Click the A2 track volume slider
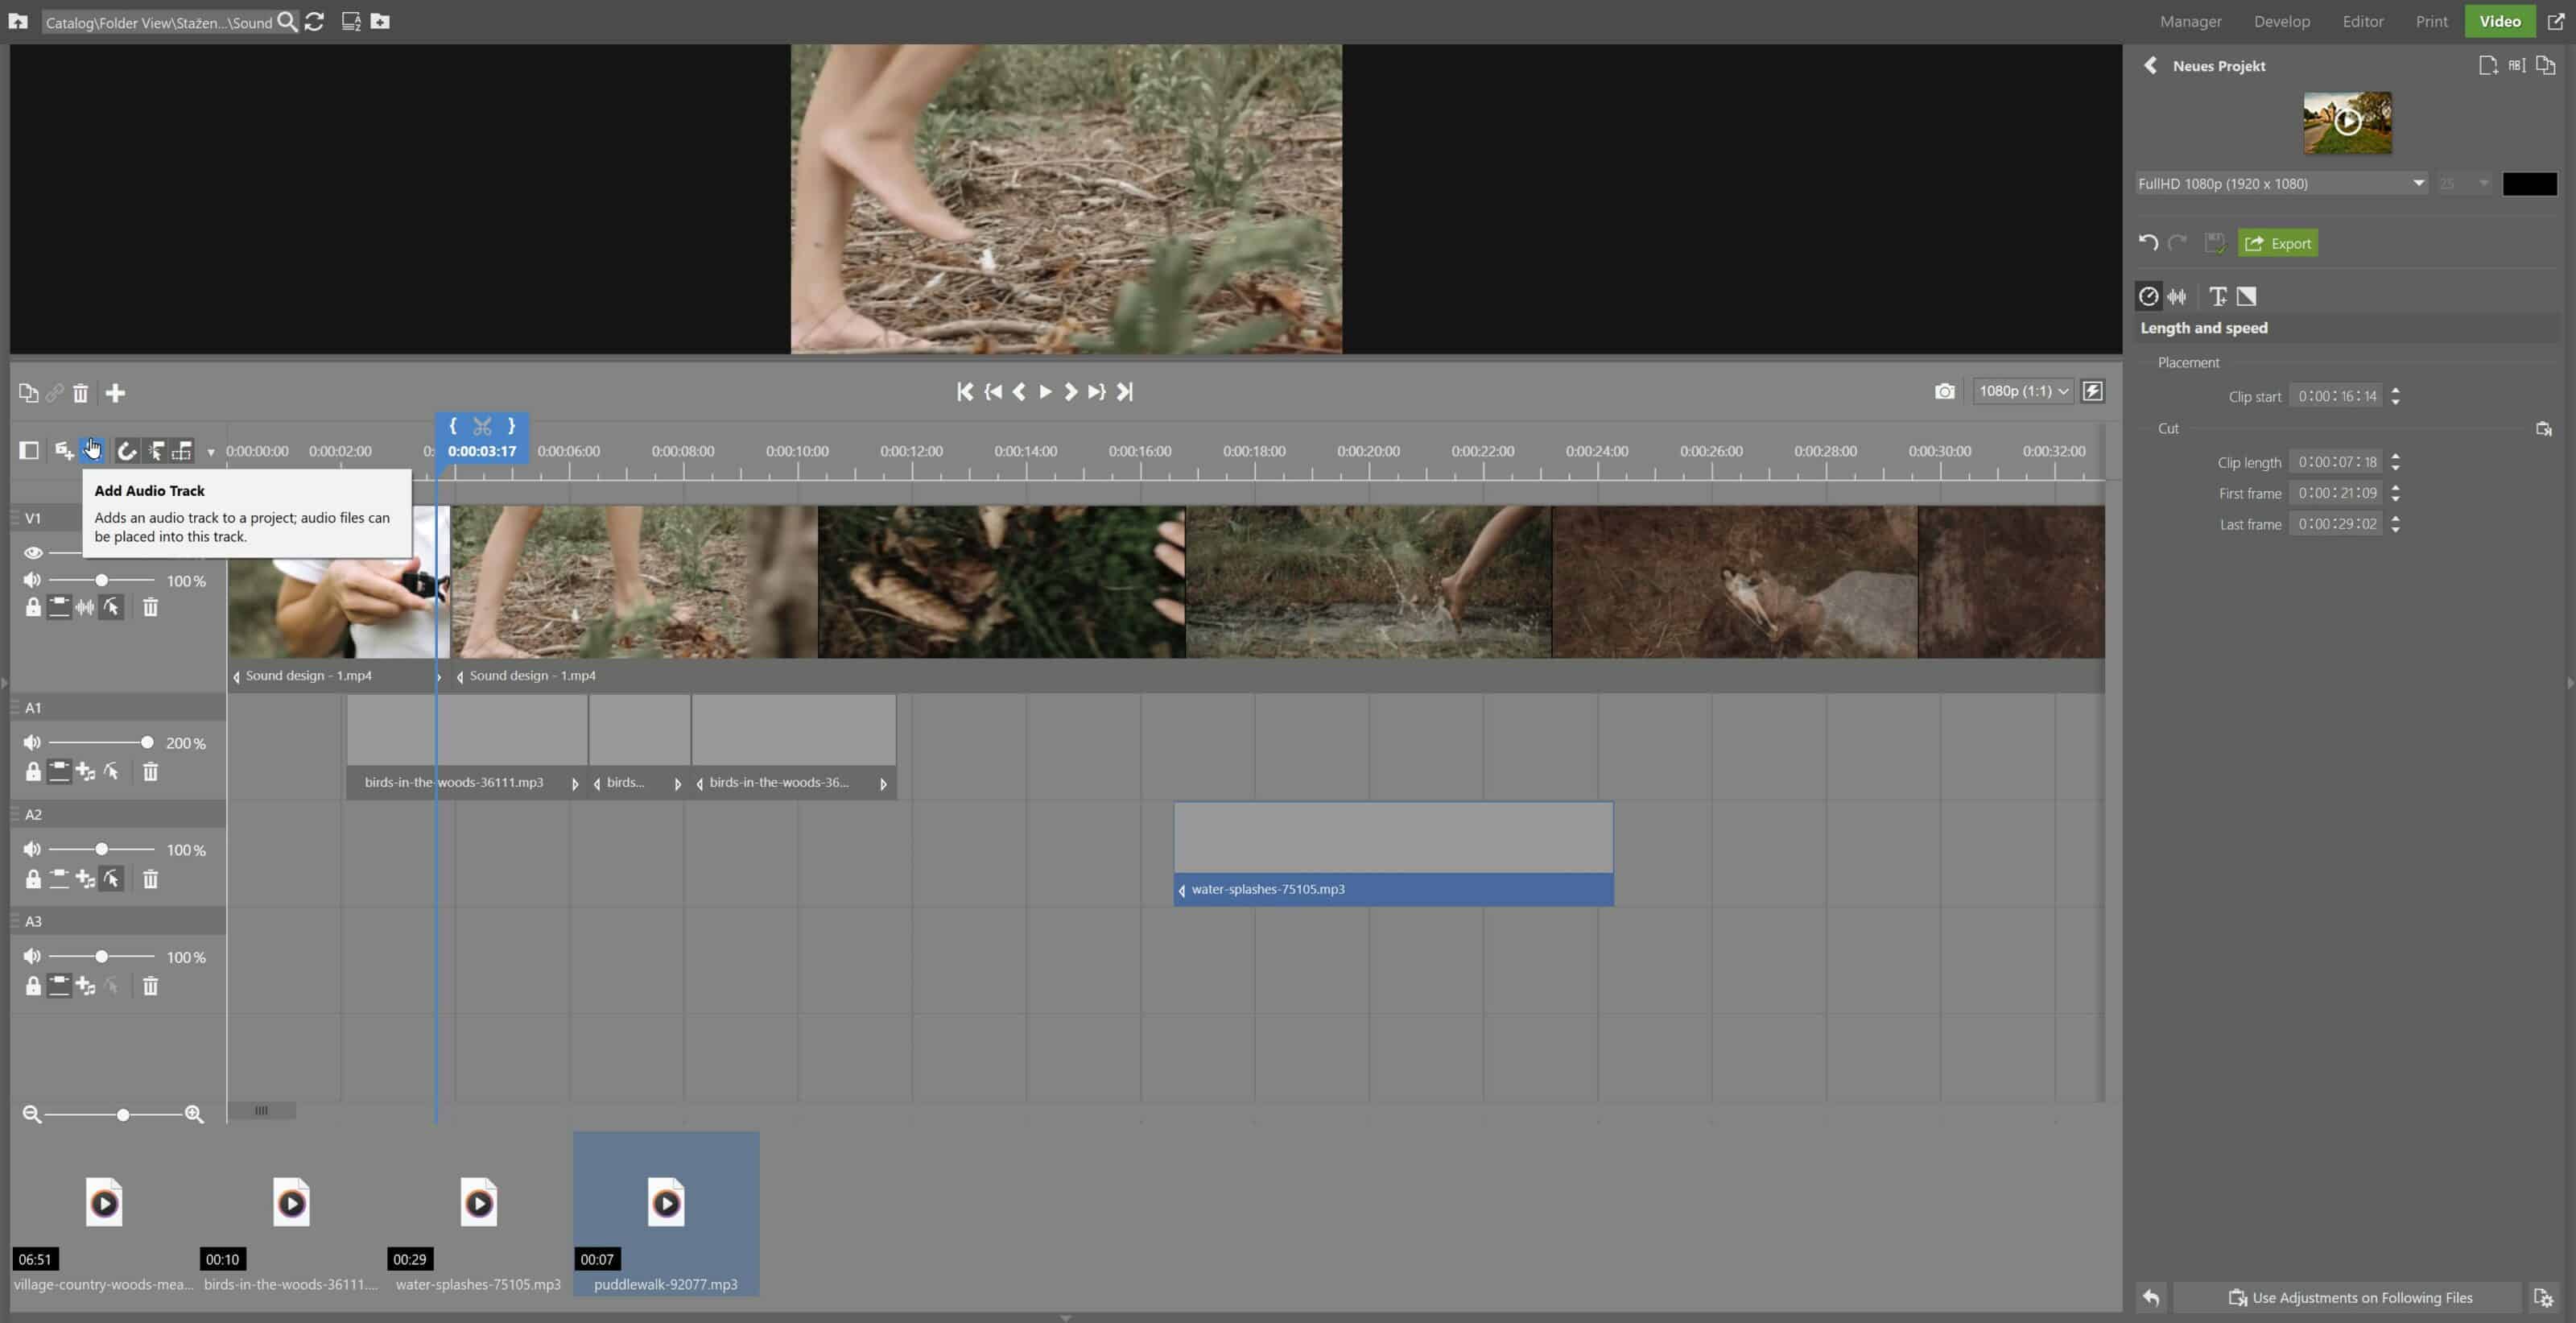The width and height of the screenshot is (2576, 1323). [101, 850]
